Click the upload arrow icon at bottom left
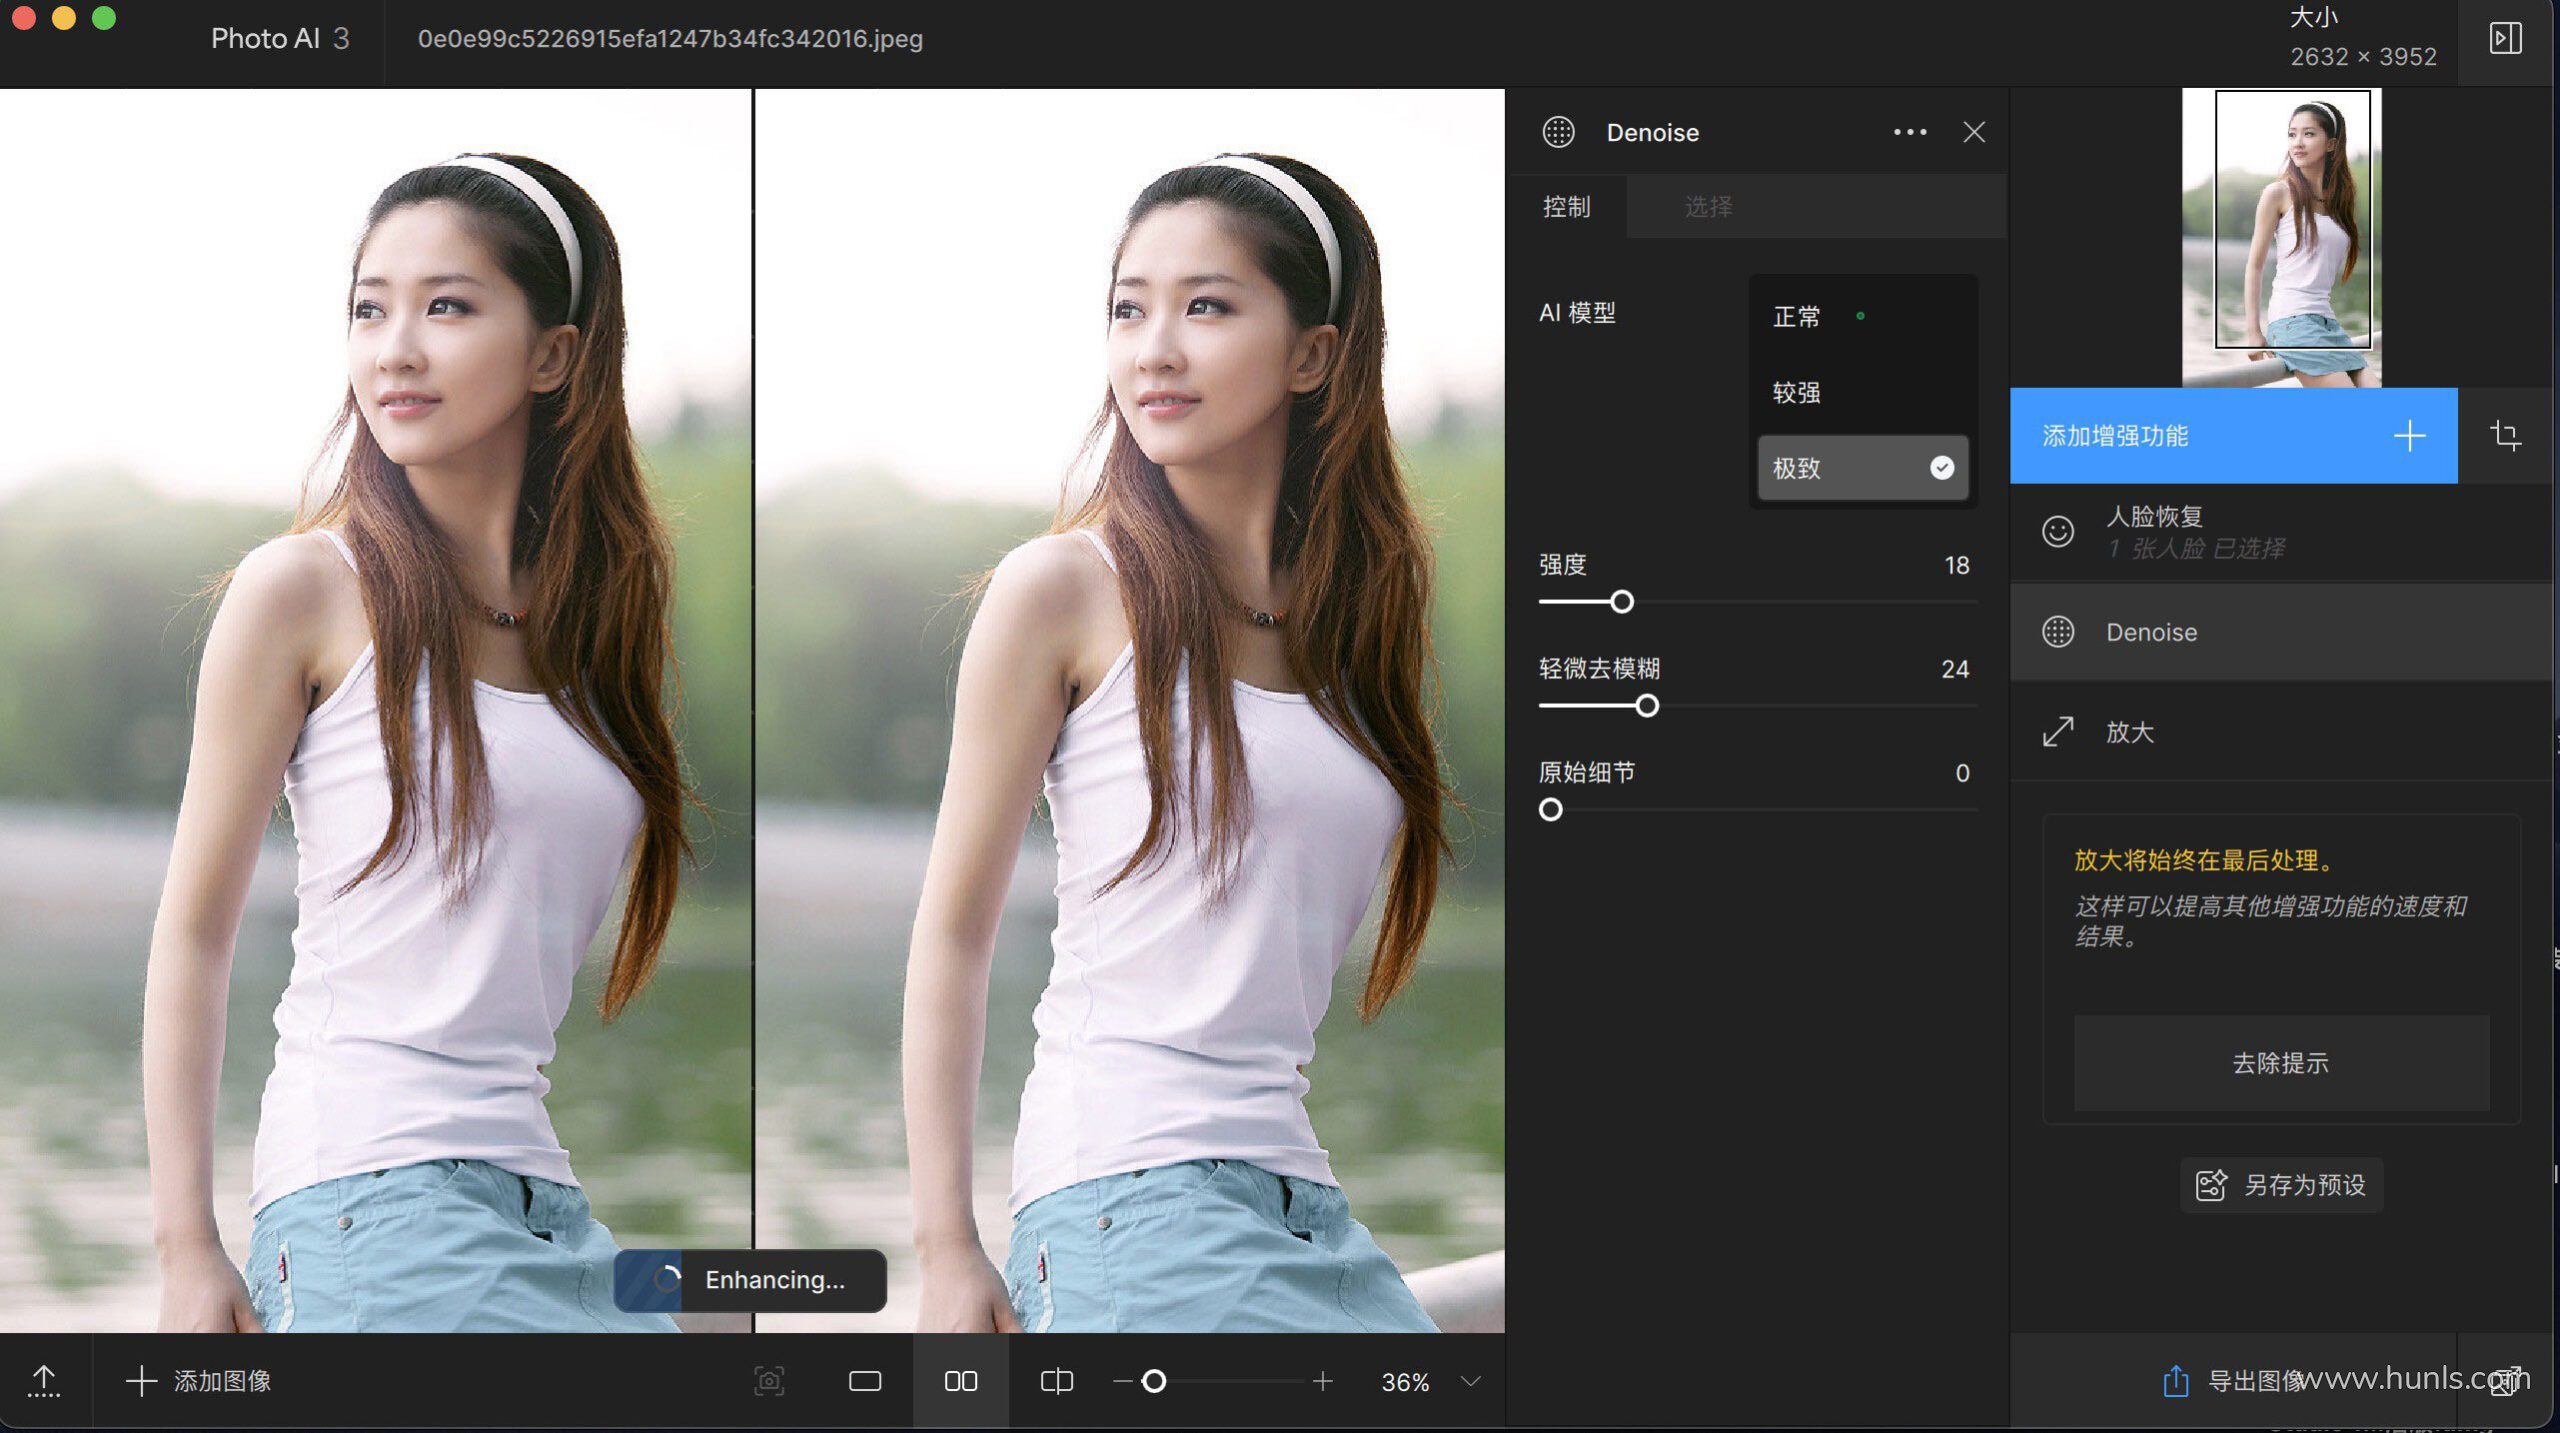 tap(44, 1381)
